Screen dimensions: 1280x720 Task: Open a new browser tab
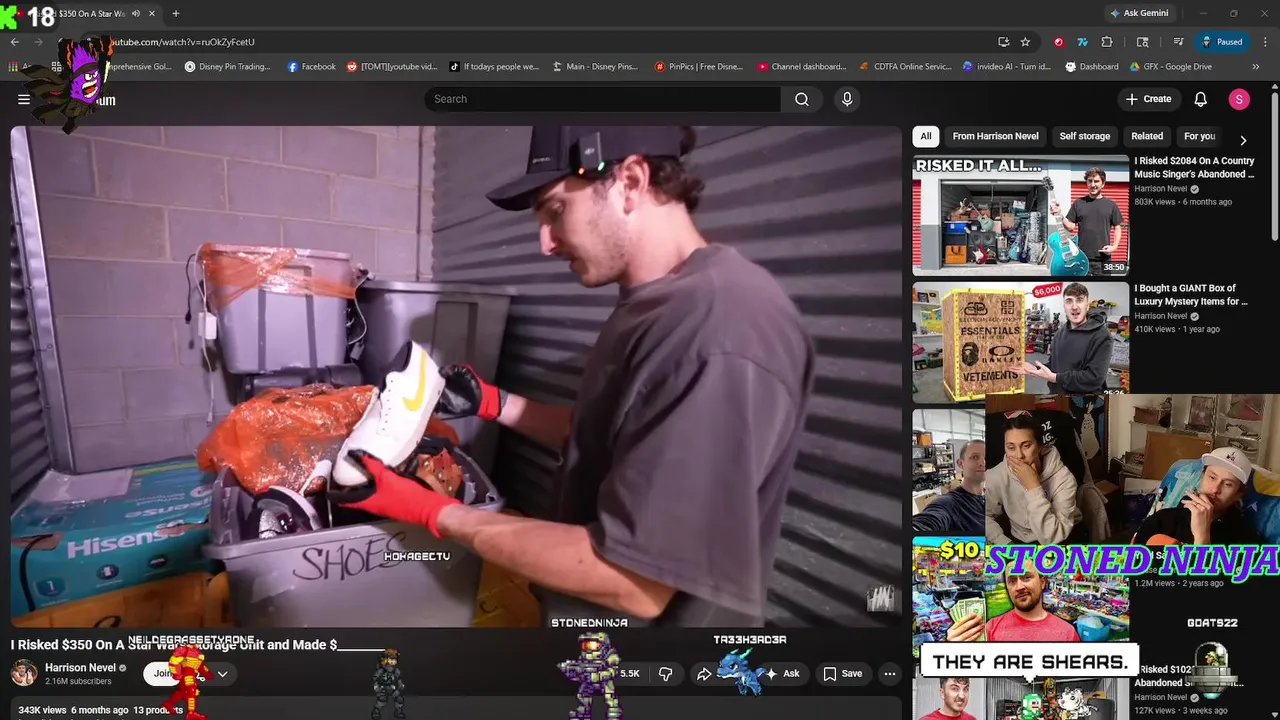coord(176,14)
